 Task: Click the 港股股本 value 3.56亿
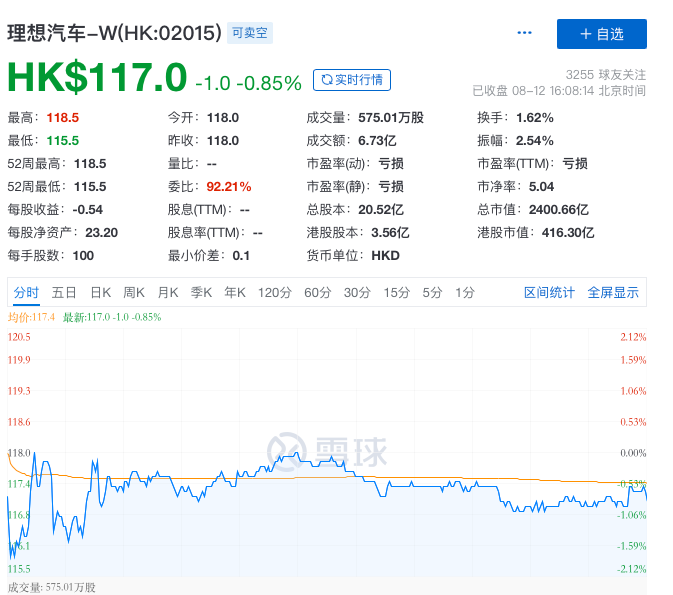pyautogui.click(x=390, y=232)
